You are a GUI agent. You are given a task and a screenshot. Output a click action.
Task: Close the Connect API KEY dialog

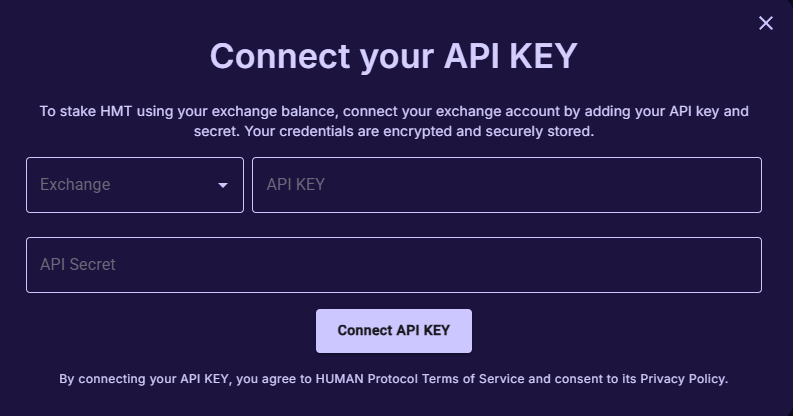click(766, 23)
